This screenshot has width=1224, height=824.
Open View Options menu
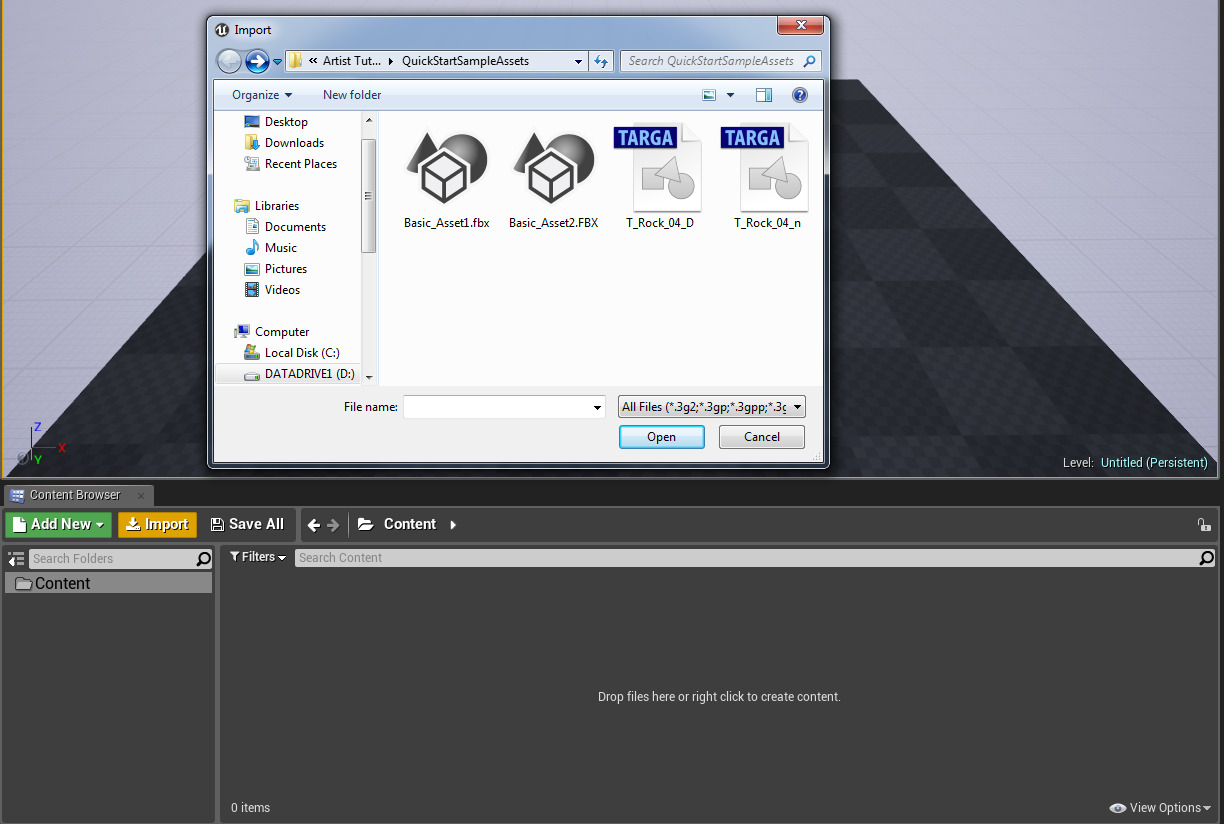1160,808
